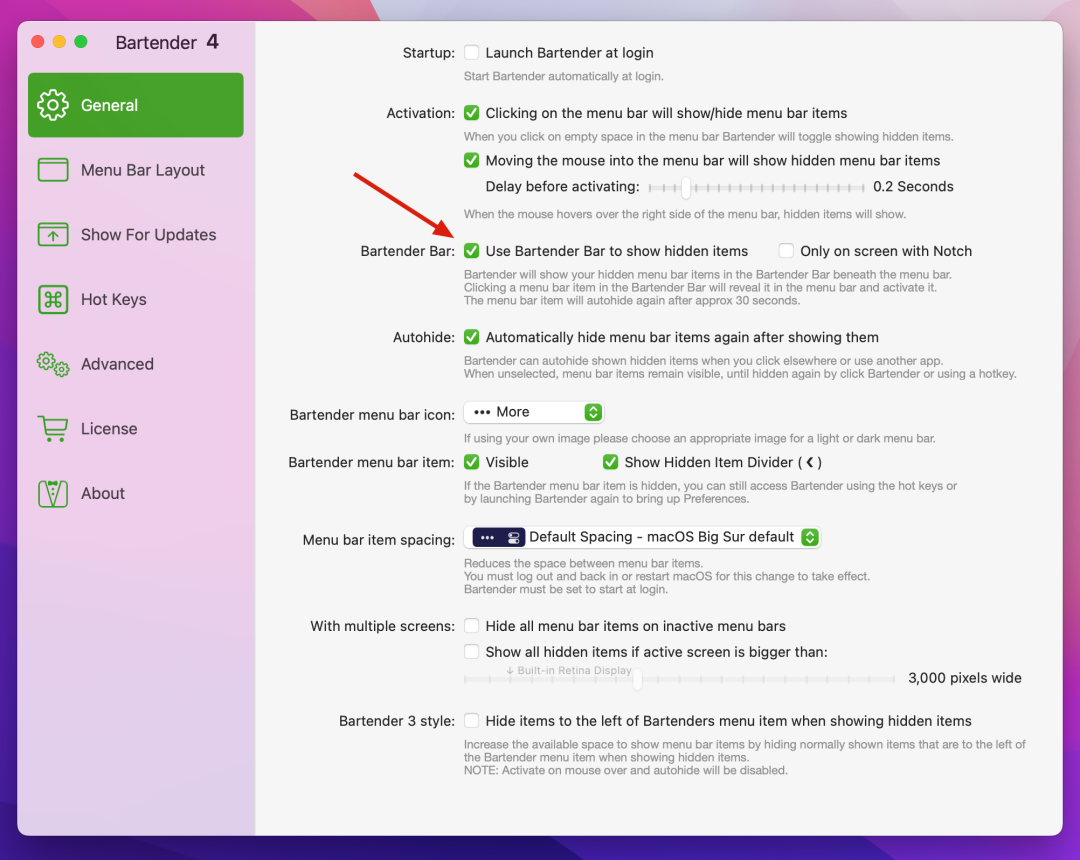Click the General gear icon in sidebar
Screen dimensions: 1080x860
pyautogui.click(x=53, y=105)
